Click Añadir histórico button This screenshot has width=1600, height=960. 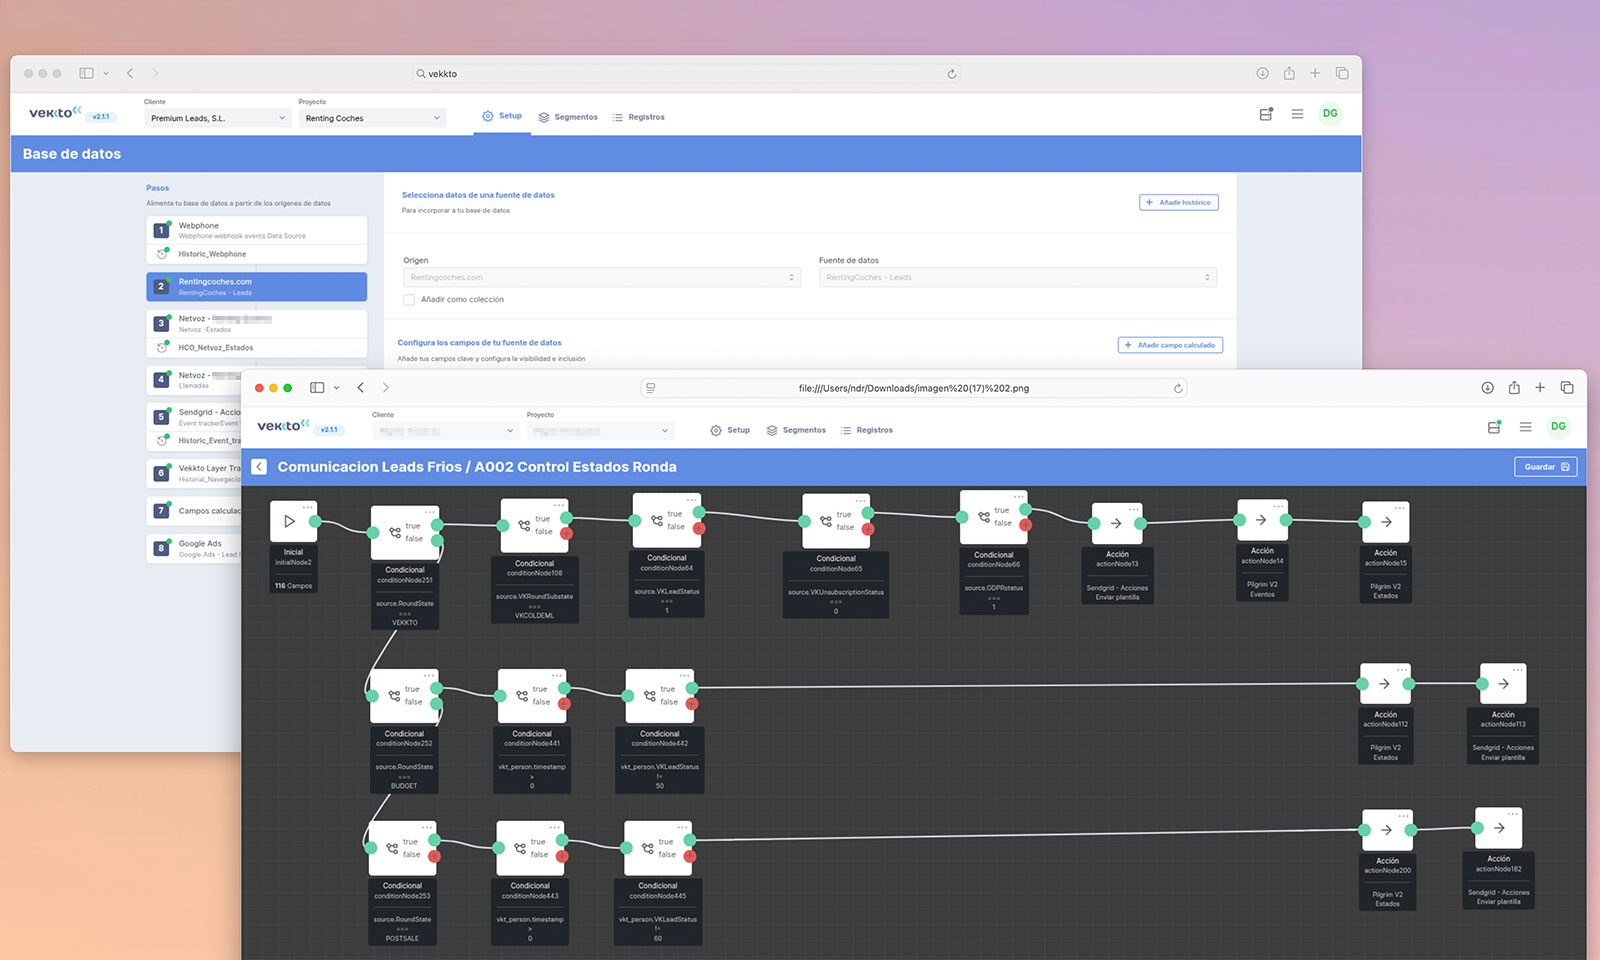point(1179,202)
